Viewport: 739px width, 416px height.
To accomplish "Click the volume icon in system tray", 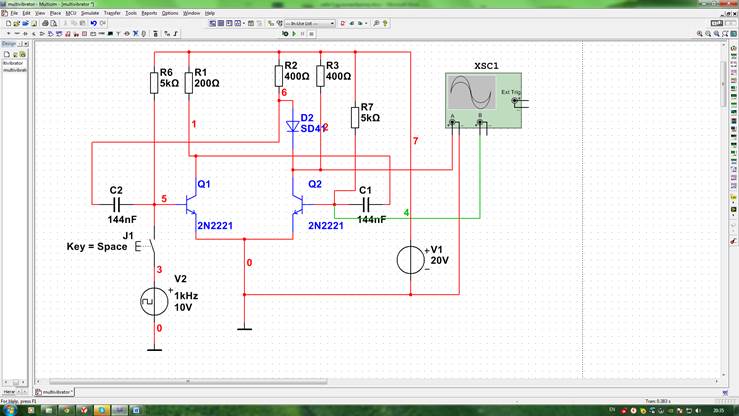I will pyautogui.click(x=698, y=411).
